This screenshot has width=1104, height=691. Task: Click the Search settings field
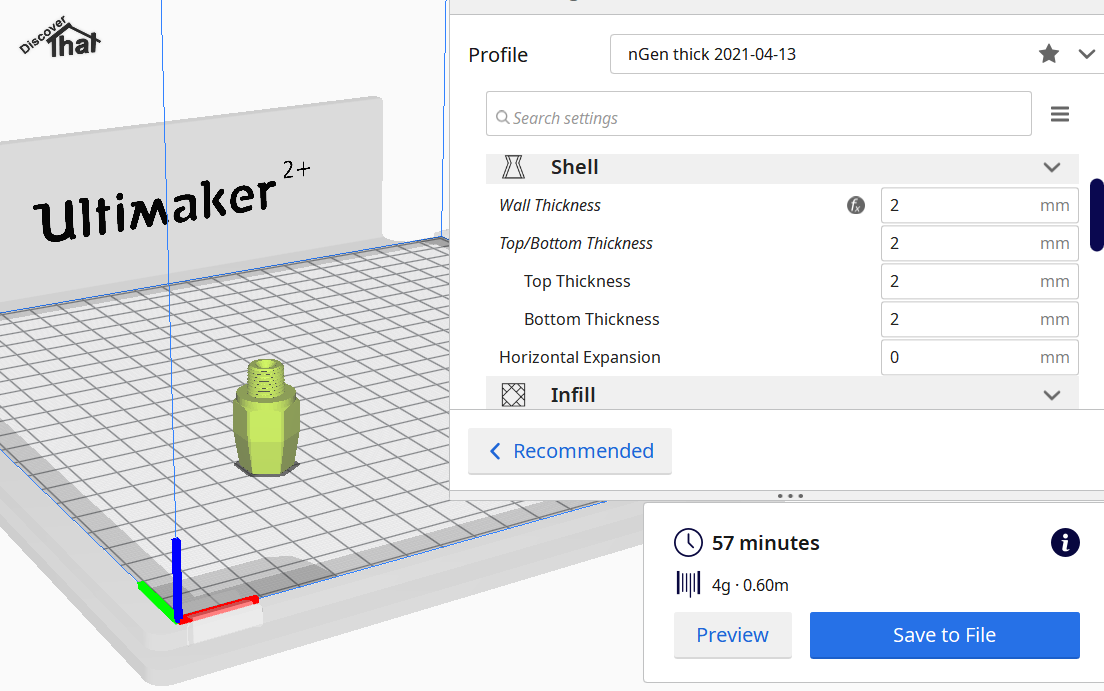click(x=758, y=113)
